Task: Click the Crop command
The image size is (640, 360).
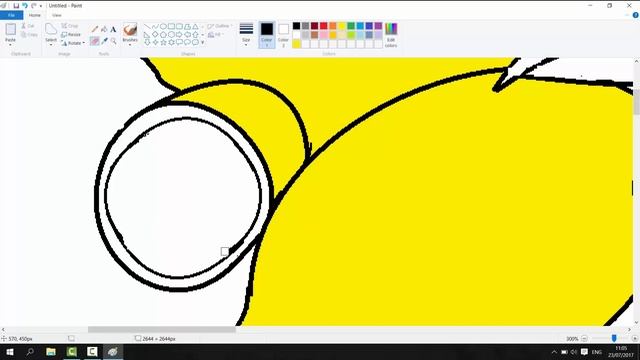Action: click(70, 26)
